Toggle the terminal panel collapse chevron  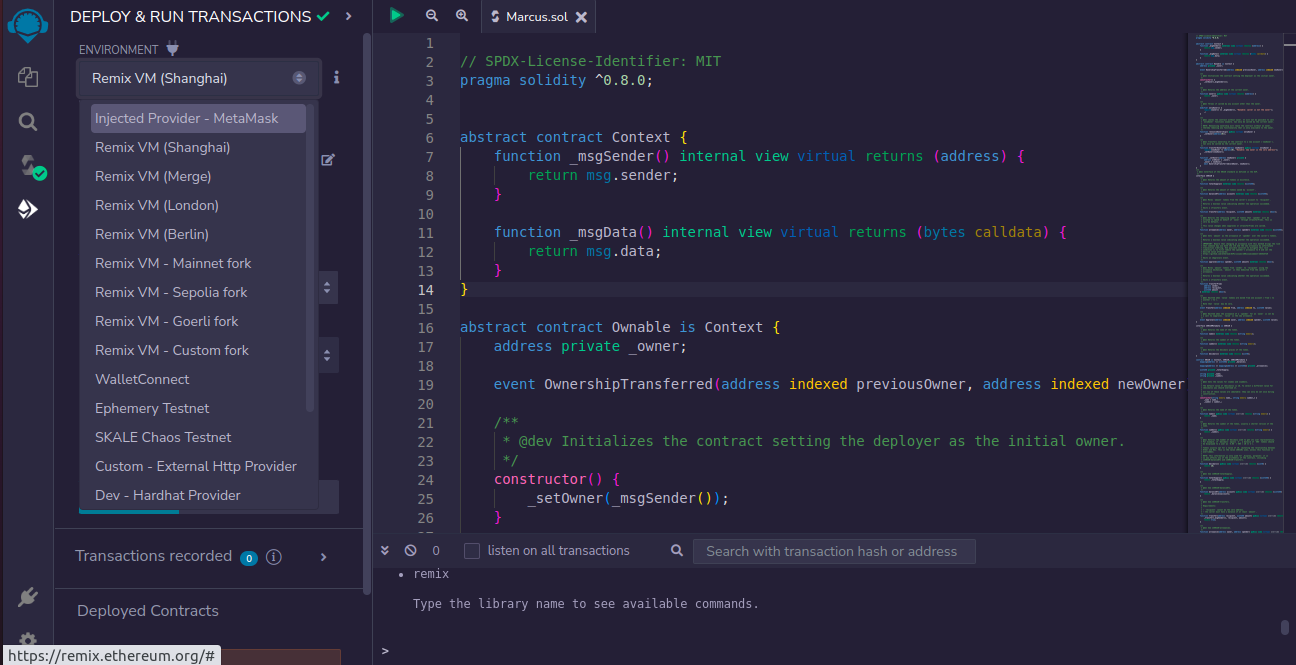tap(385, 551)
